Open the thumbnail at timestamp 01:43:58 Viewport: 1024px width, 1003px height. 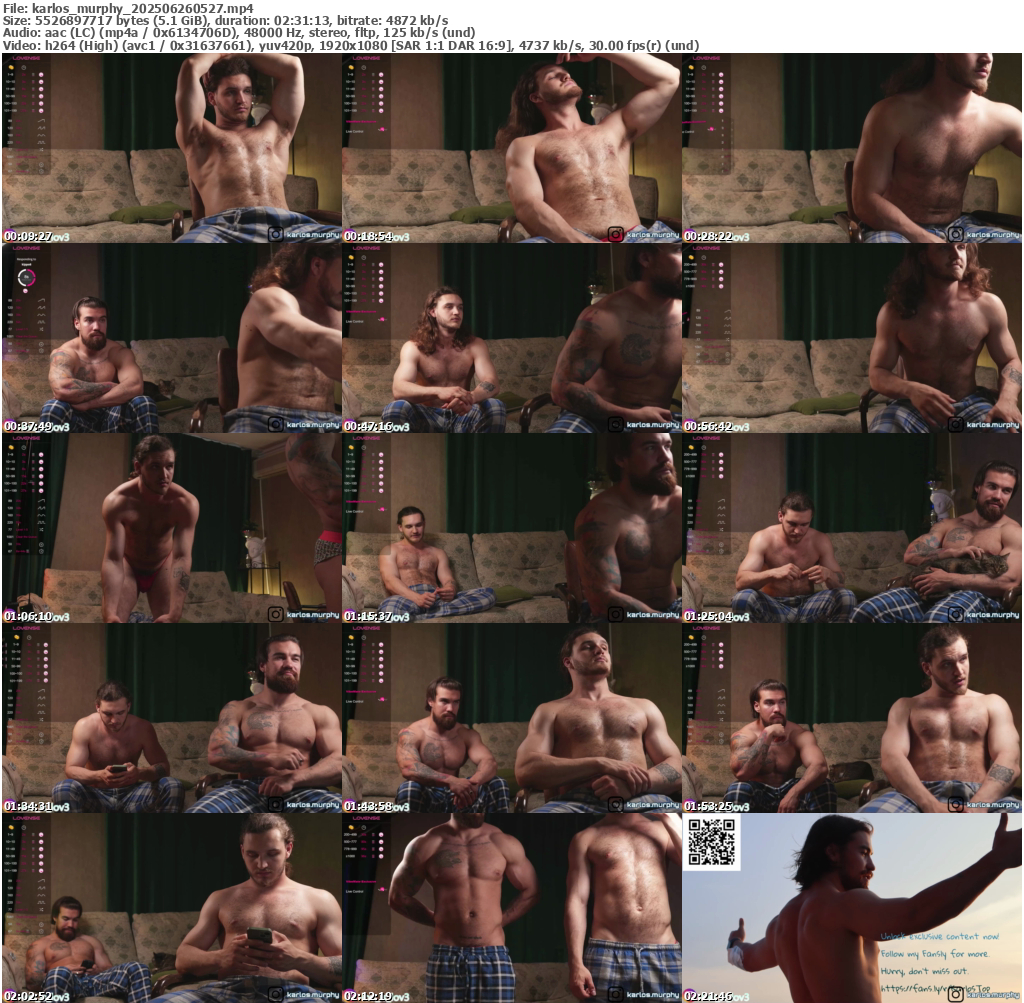tap(512, 717)
